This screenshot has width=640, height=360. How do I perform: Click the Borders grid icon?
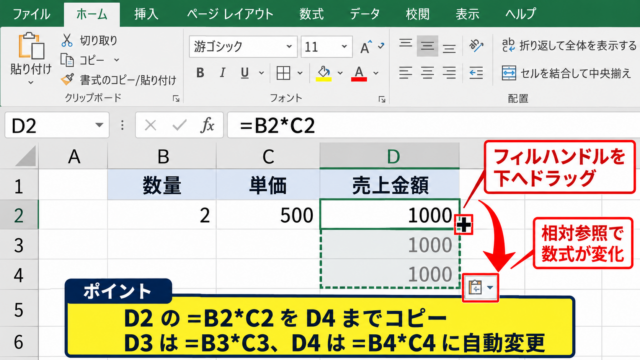283,73
